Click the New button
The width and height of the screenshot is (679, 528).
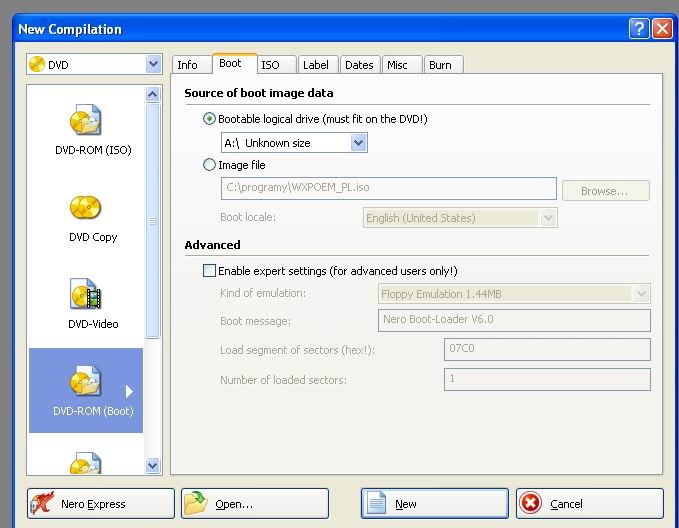click(435, 503)
